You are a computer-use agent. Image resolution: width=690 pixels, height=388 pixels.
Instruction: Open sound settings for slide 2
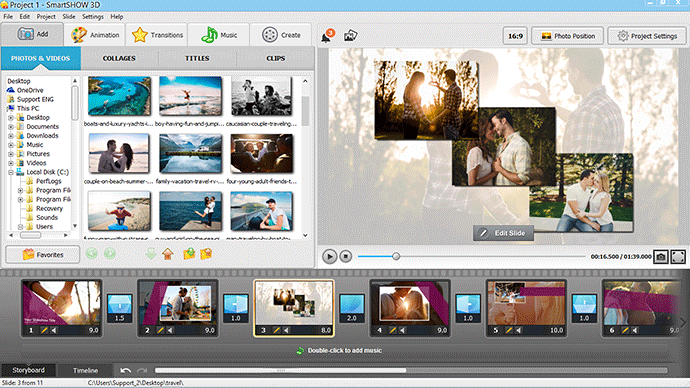(x=170, y=330)
